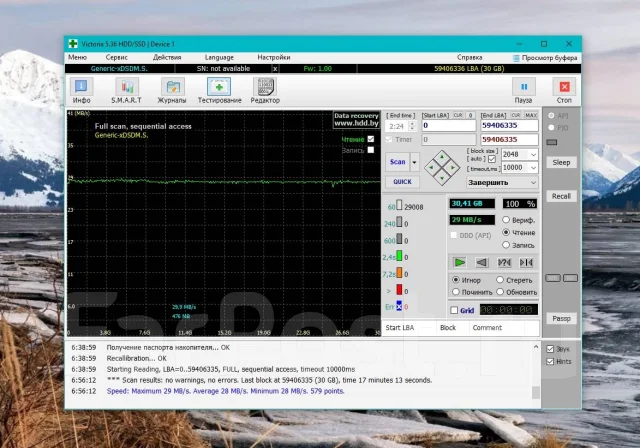Select the Запись mode radio button
Screen dimensions: 640x448
[506, 245]
